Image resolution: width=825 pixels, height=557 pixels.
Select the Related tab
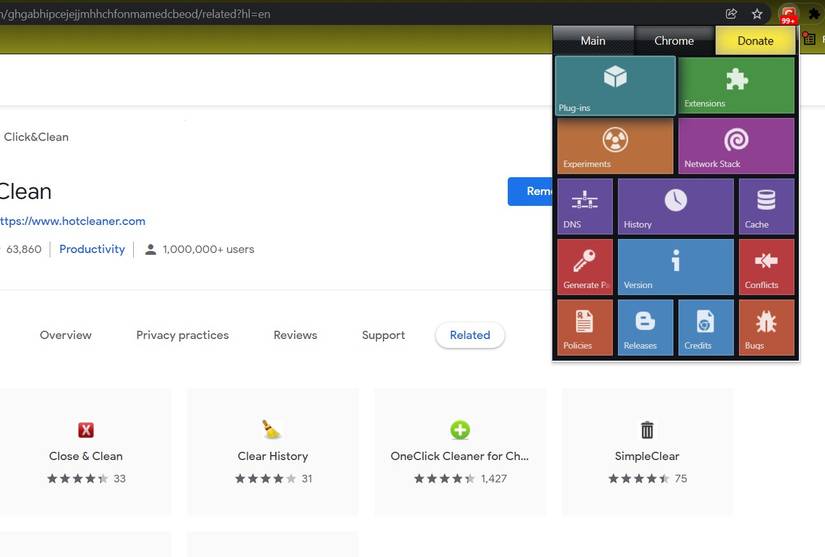point(470,335)
